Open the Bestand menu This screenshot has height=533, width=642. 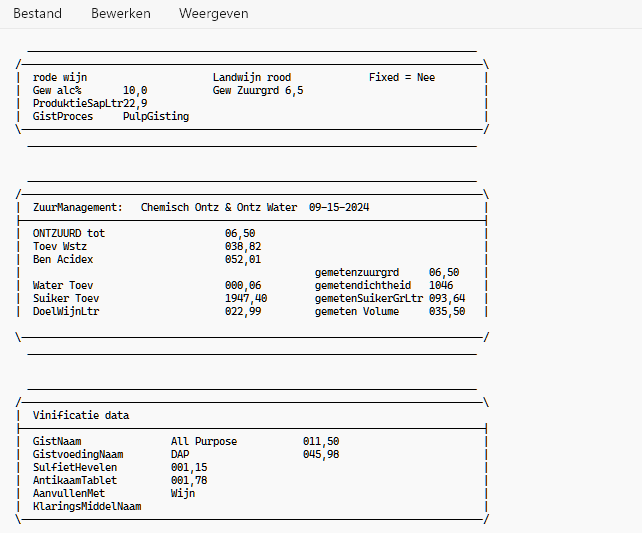click(x=37, y=14)
